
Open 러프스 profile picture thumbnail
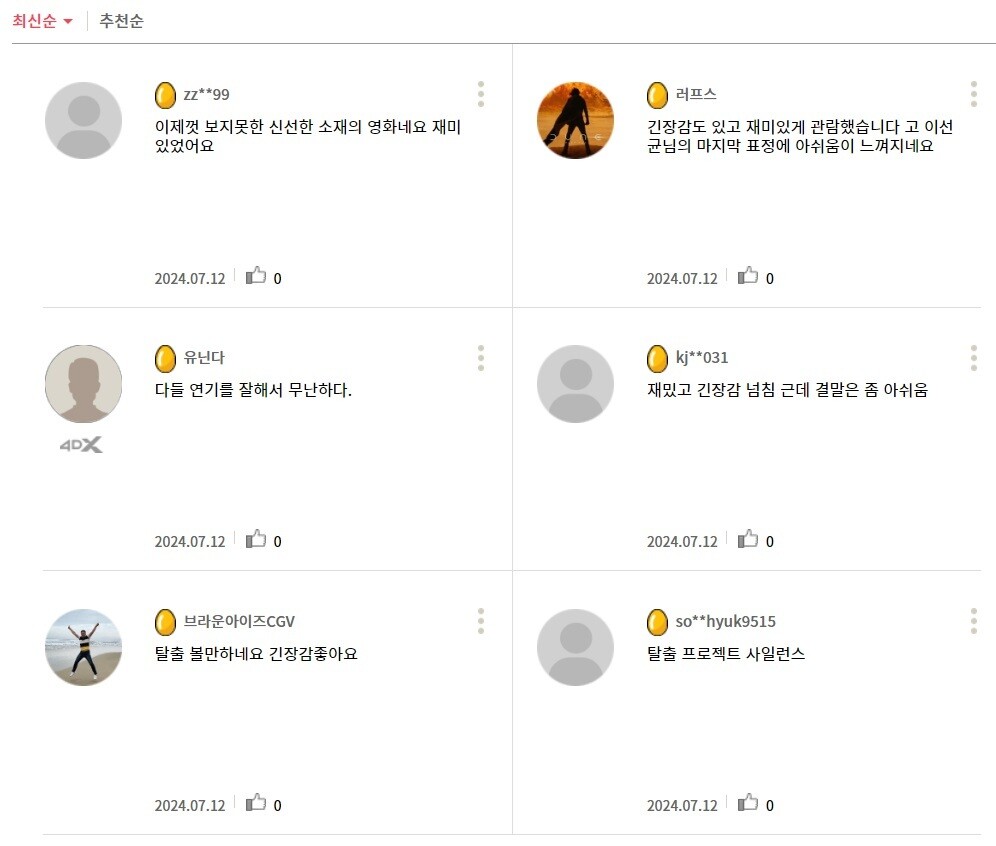tap(575, 120)
